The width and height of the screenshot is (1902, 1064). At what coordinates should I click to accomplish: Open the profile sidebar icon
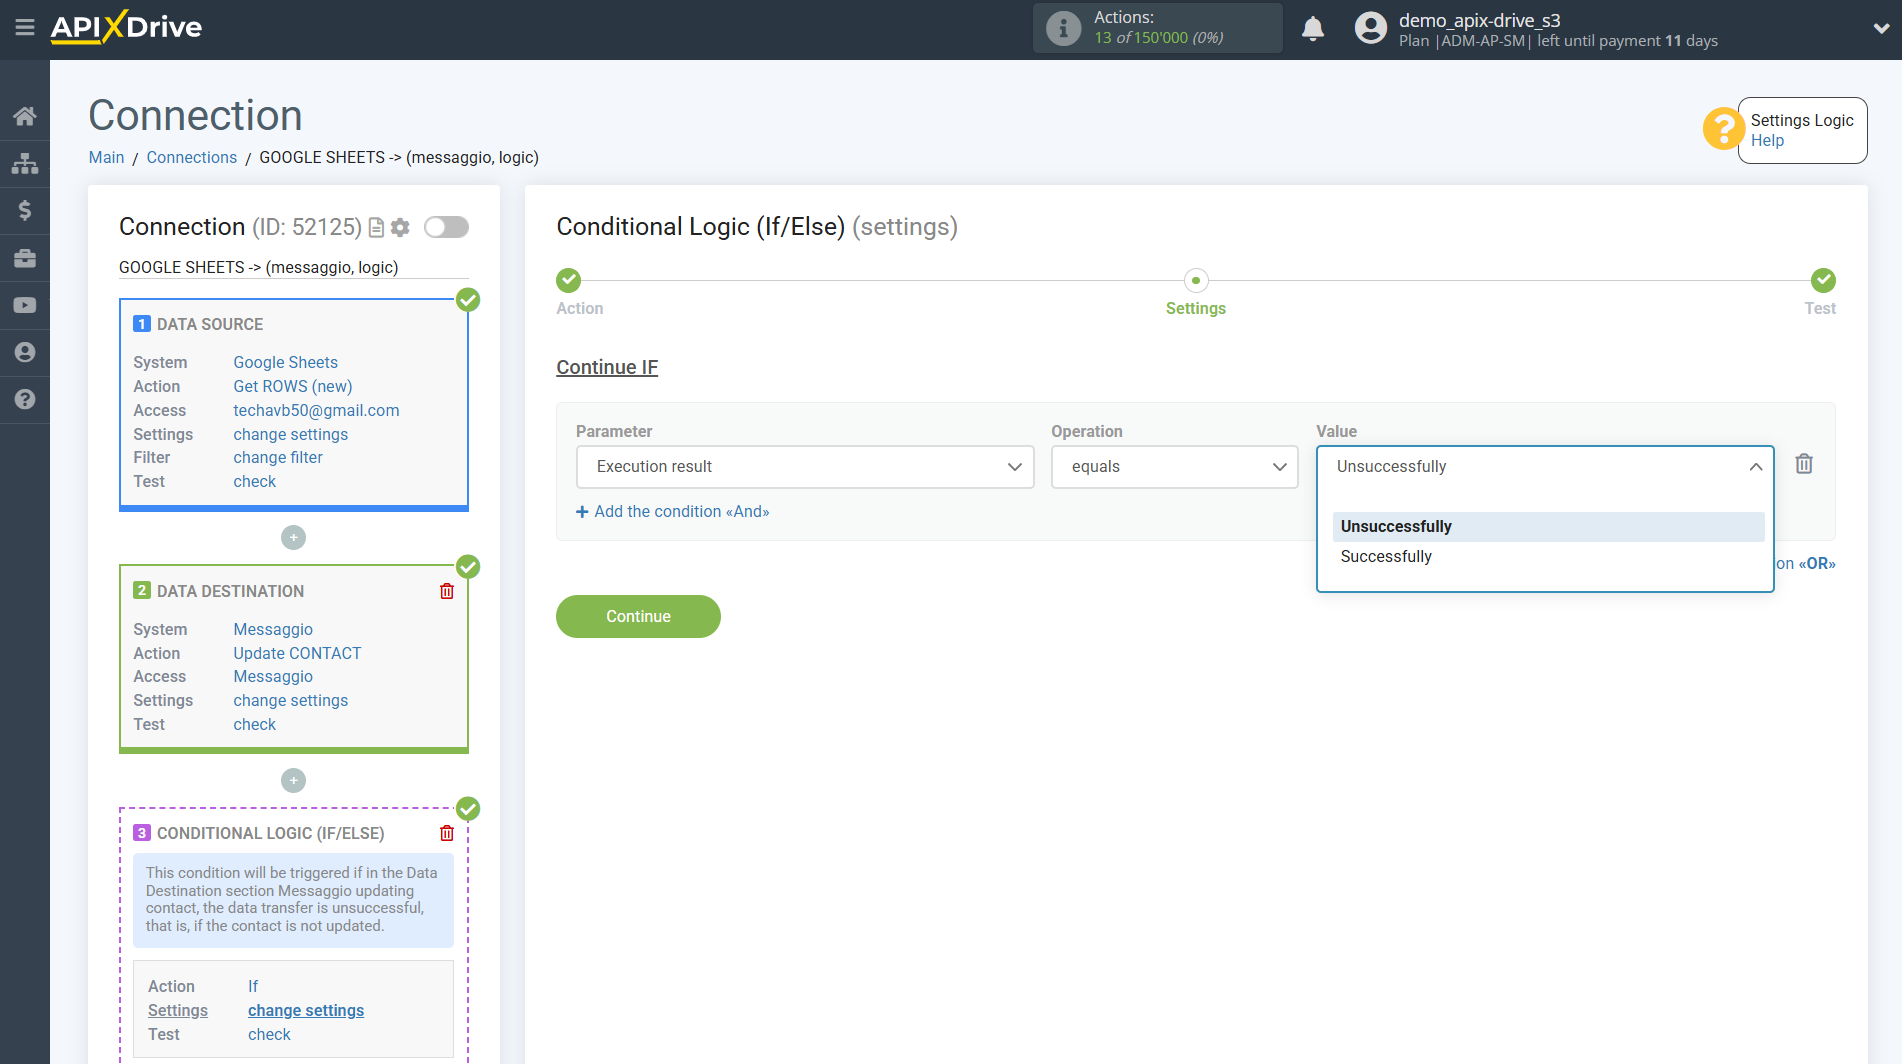click(x=25, y=352)
